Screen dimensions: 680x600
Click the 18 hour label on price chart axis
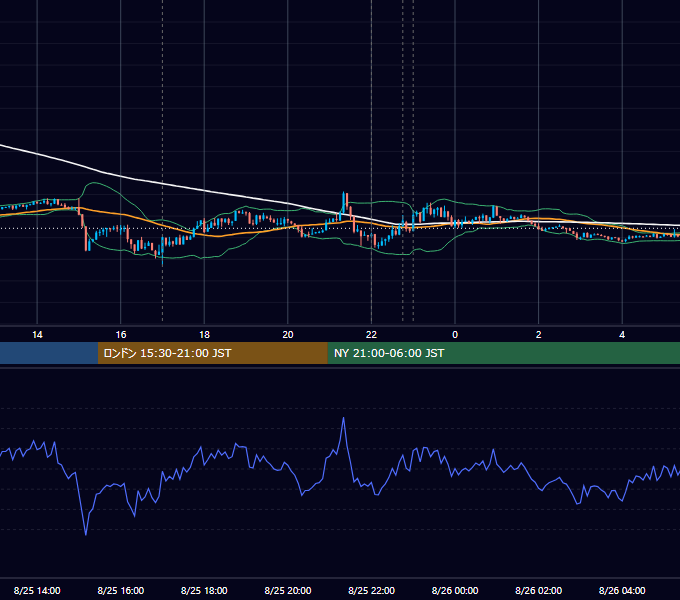[x=204, y=335]
